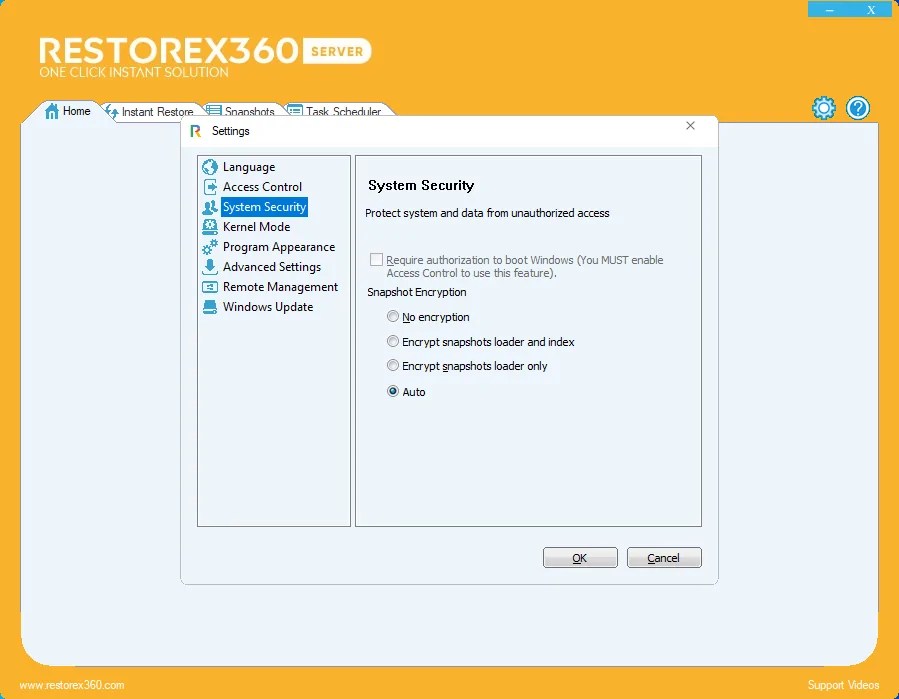Click the System Security heading
This screenshot has height=699, width=899.
click(x=421, y=185)
